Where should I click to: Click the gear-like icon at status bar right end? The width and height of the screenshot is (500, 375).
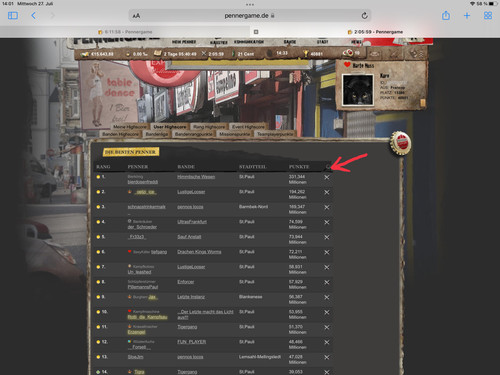pyautogui.click(x=415, y=53)
